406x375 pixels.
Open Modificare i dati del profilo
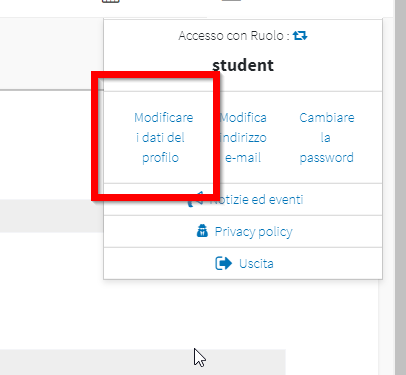pyautogui.click(x=163, y=137)
